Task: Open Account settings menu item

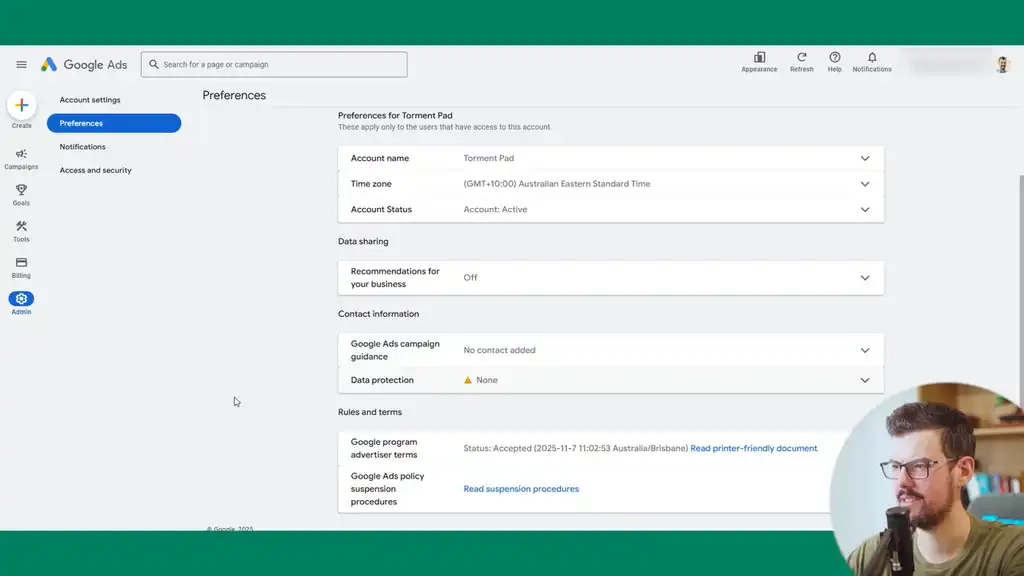Action: click(x=90, y=100)
